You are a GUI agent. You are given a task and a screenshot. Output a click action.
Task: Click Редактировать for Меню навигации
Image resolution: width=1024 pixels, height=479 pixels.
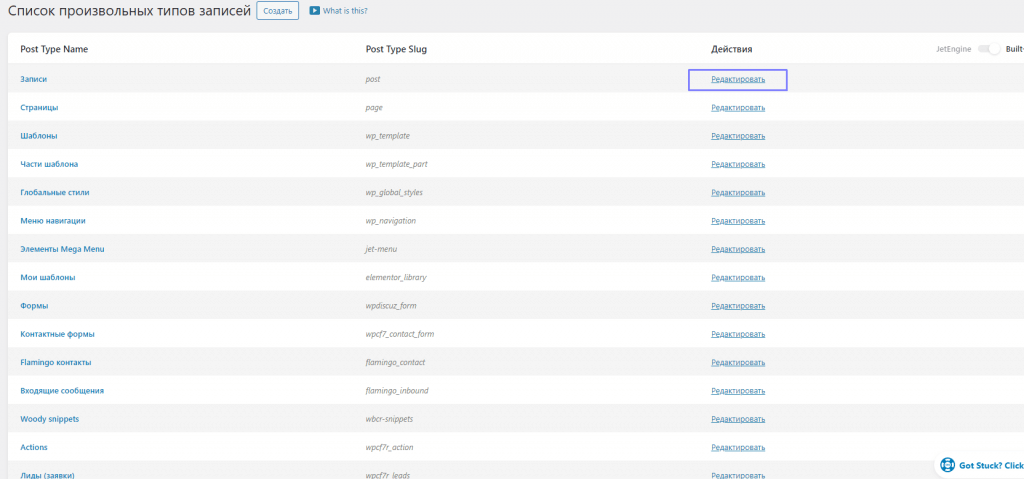click(x=738, y=221)
